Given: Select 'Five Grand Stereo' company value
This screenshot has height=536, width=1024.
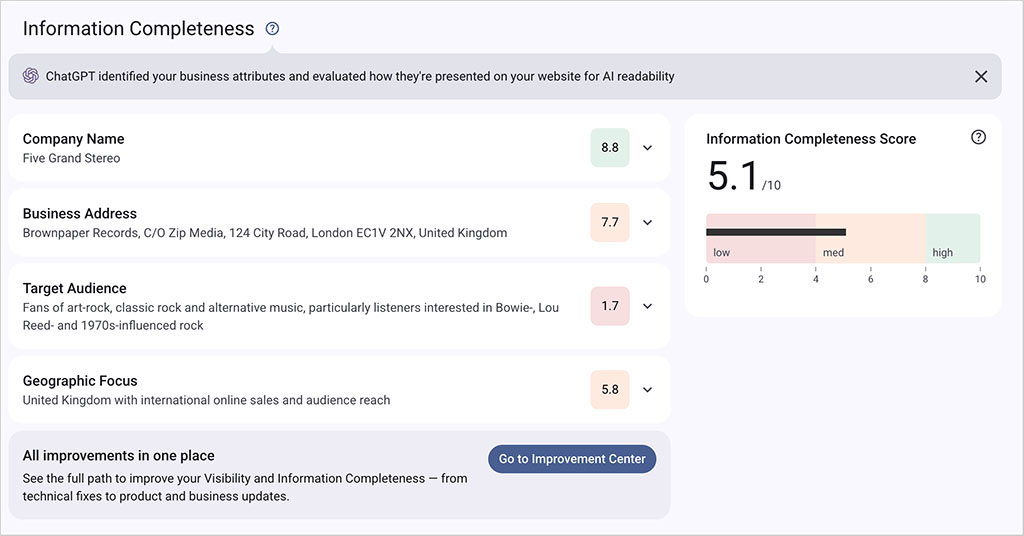Looking at the screenshot, I should (x=71, y=158).
